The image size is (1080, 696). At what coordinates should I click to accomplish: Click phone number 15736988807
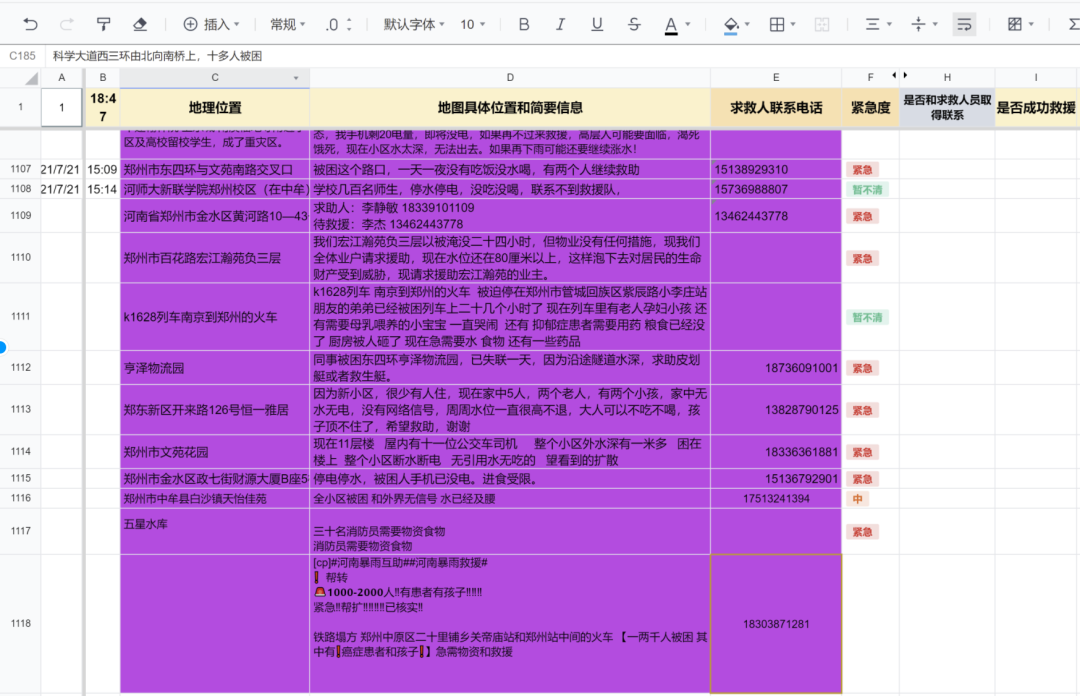click(x=751, y=189)
